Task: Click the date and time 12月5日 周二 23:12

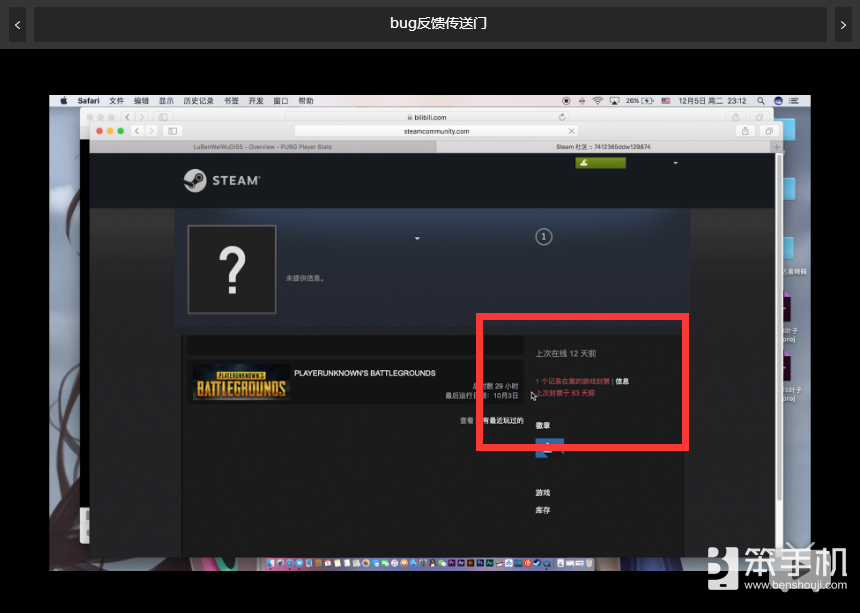Action: pos(712,101)
